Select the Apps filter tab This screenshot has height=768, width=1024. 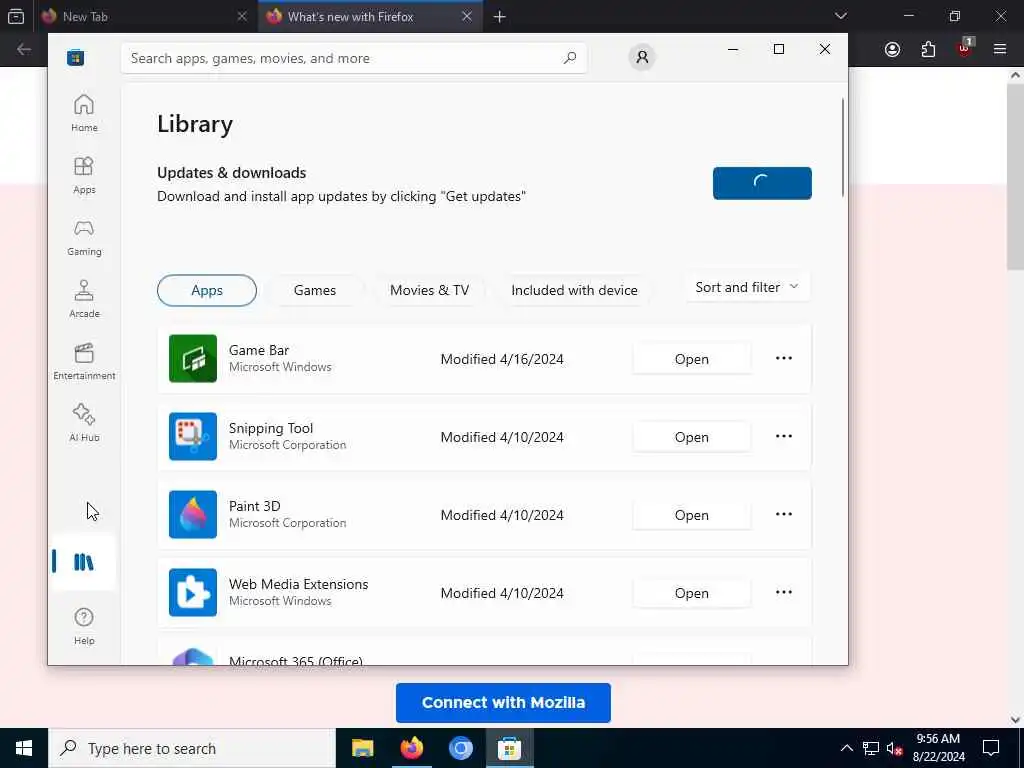coord(207,290)
